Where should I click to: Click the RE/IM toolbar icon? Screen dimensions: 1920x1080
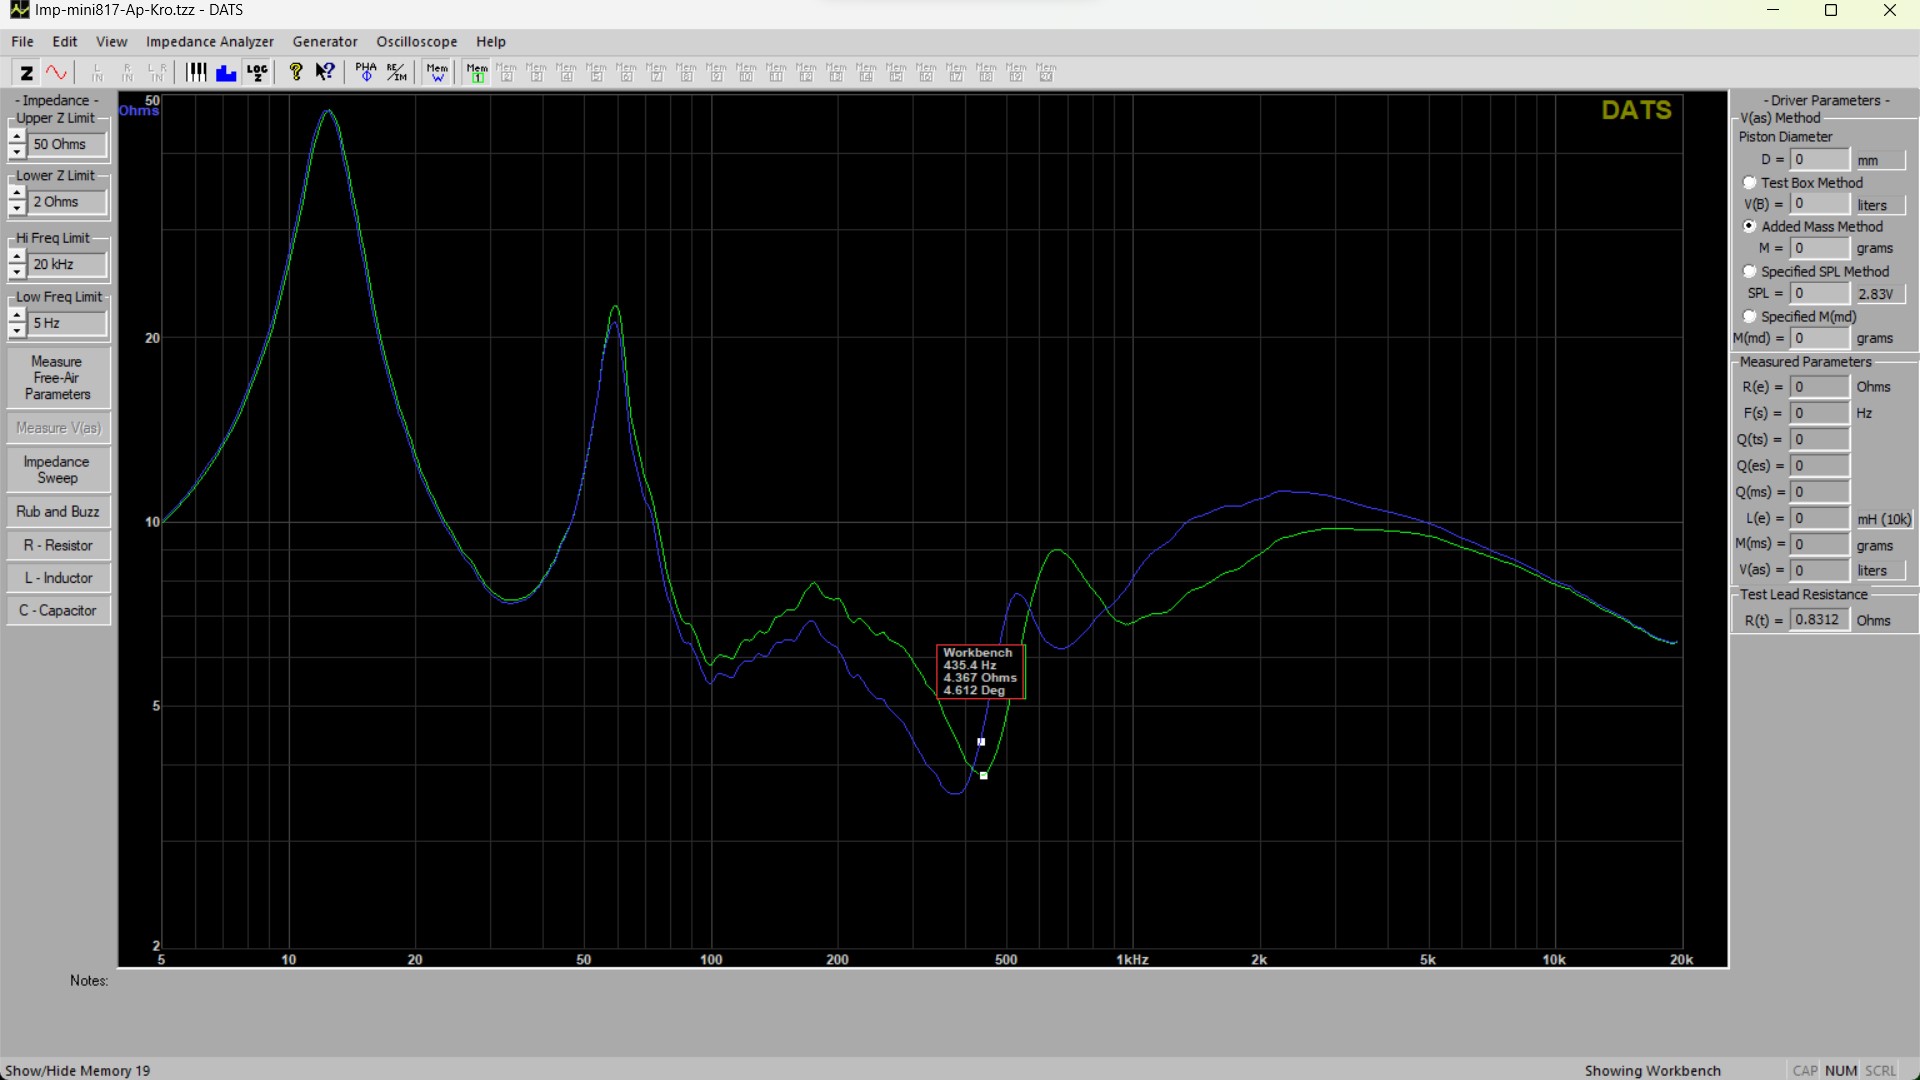tap(397, 72)
